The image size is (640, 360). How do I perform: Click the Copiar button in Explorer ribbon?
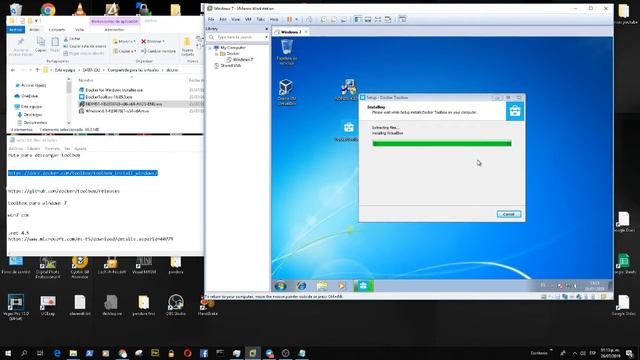[x=40, y=44]
